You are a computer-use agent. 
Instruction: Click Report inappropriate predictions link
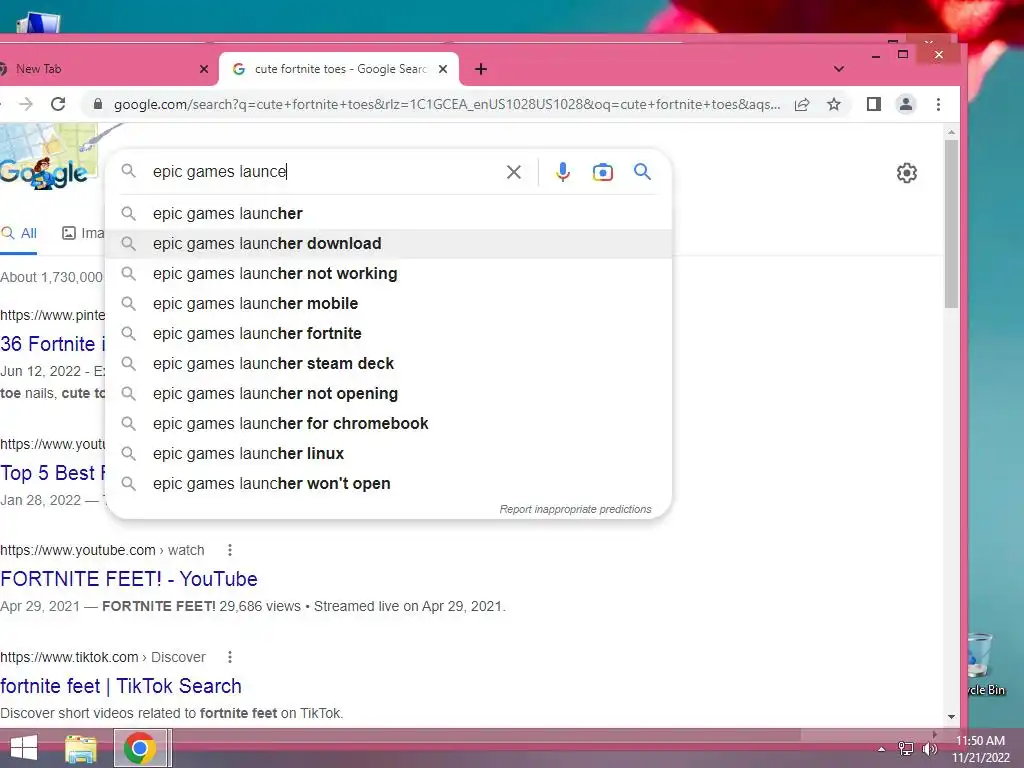(575, 509)
